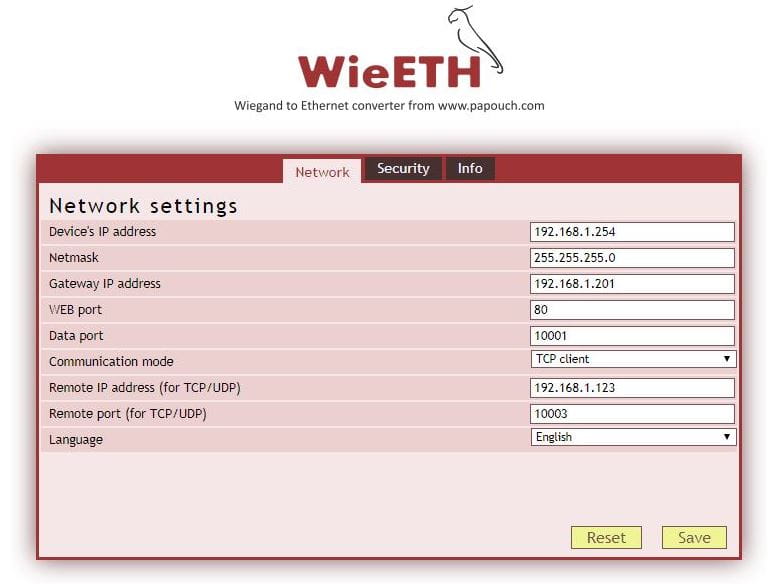Click the 'Netmask' label
The height and width of the screenshot is (584, 780).
[x=74, y=258]
